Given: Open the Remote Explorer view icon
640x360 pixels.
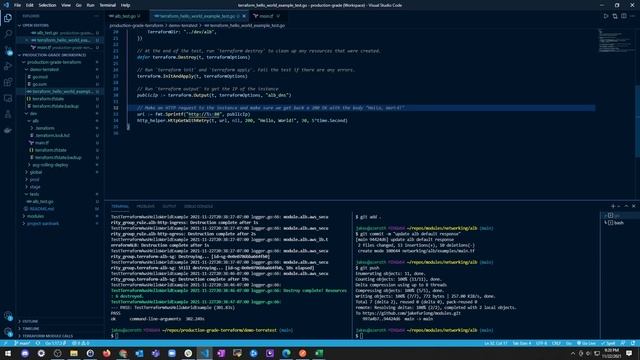Looking at the screenshot, I should click(x=8, y=98).
